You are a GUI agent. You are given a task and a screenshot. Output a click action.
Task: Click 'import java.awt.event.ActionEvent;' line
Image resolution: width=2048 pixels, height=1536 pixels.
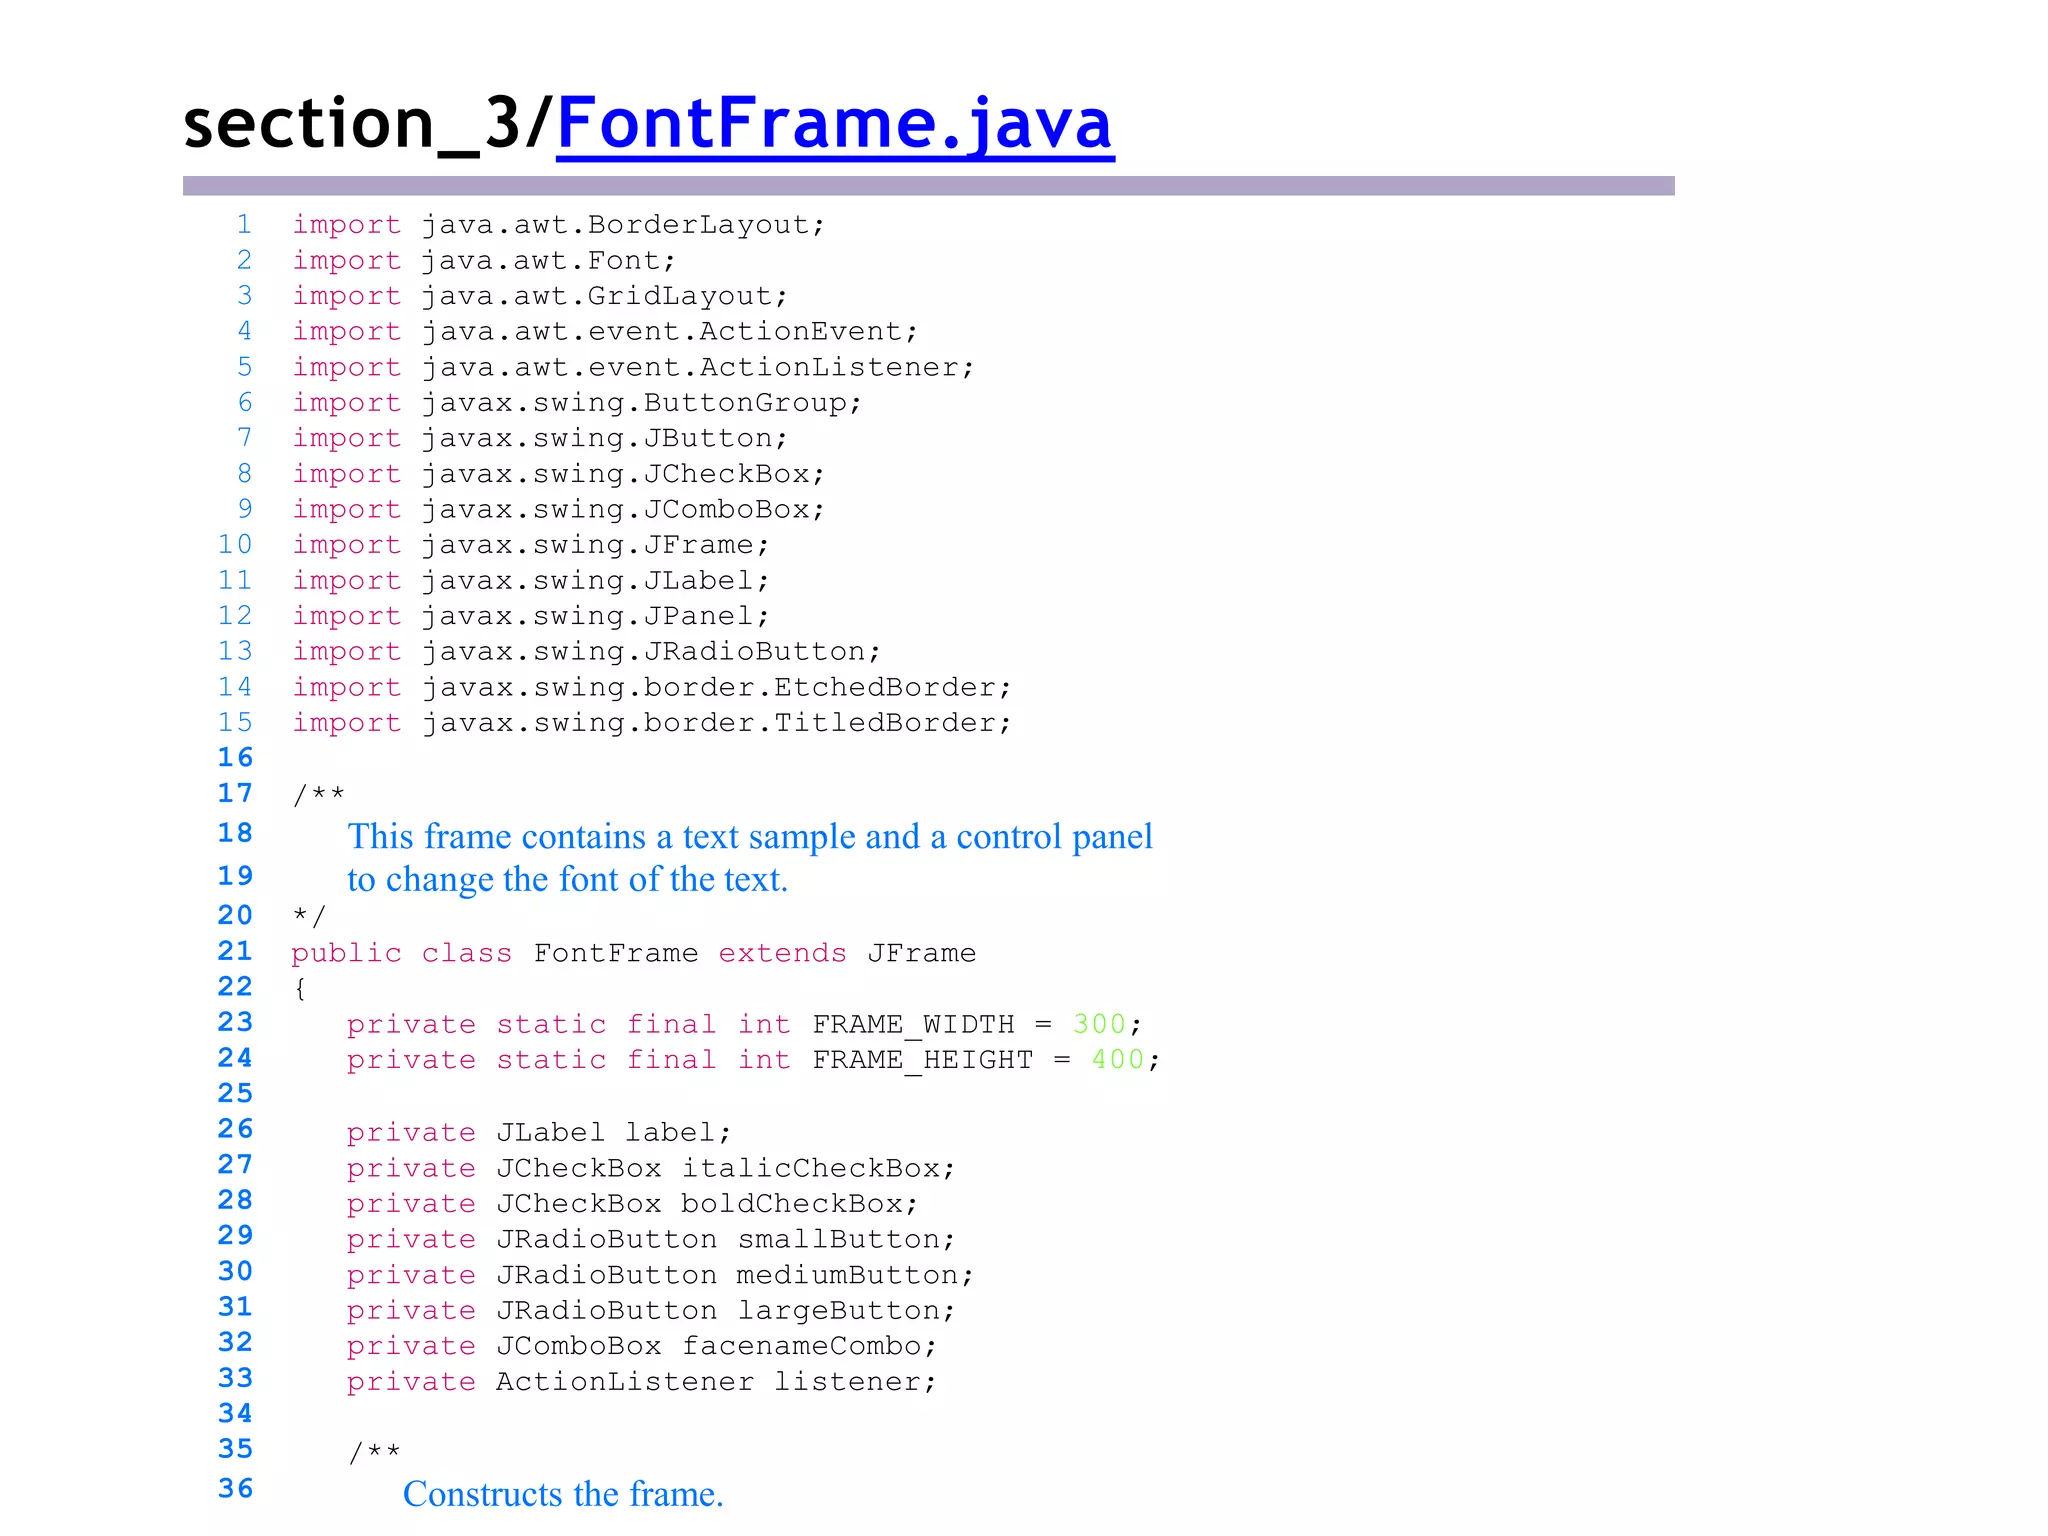605,332
